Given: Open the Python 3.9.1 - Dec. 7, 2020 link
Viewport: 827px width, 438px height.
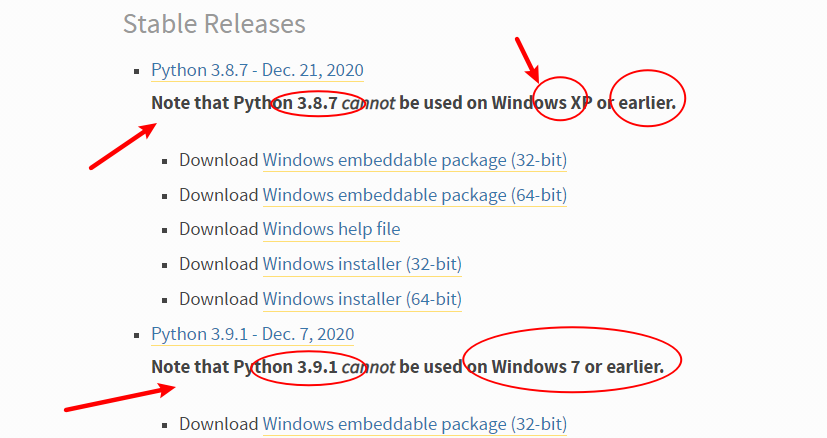Looking at the screenshot, I should pos(253,334).
